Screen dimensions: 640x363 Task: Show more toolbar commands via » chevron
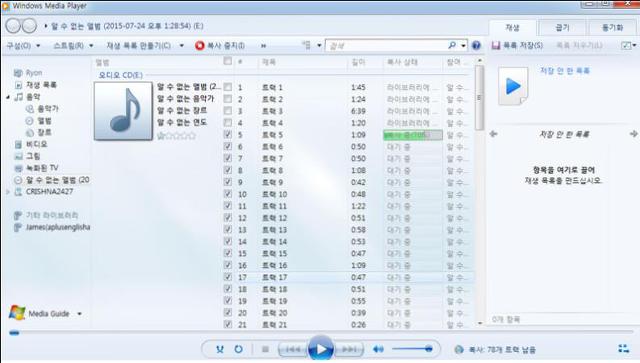pos(263,46)
